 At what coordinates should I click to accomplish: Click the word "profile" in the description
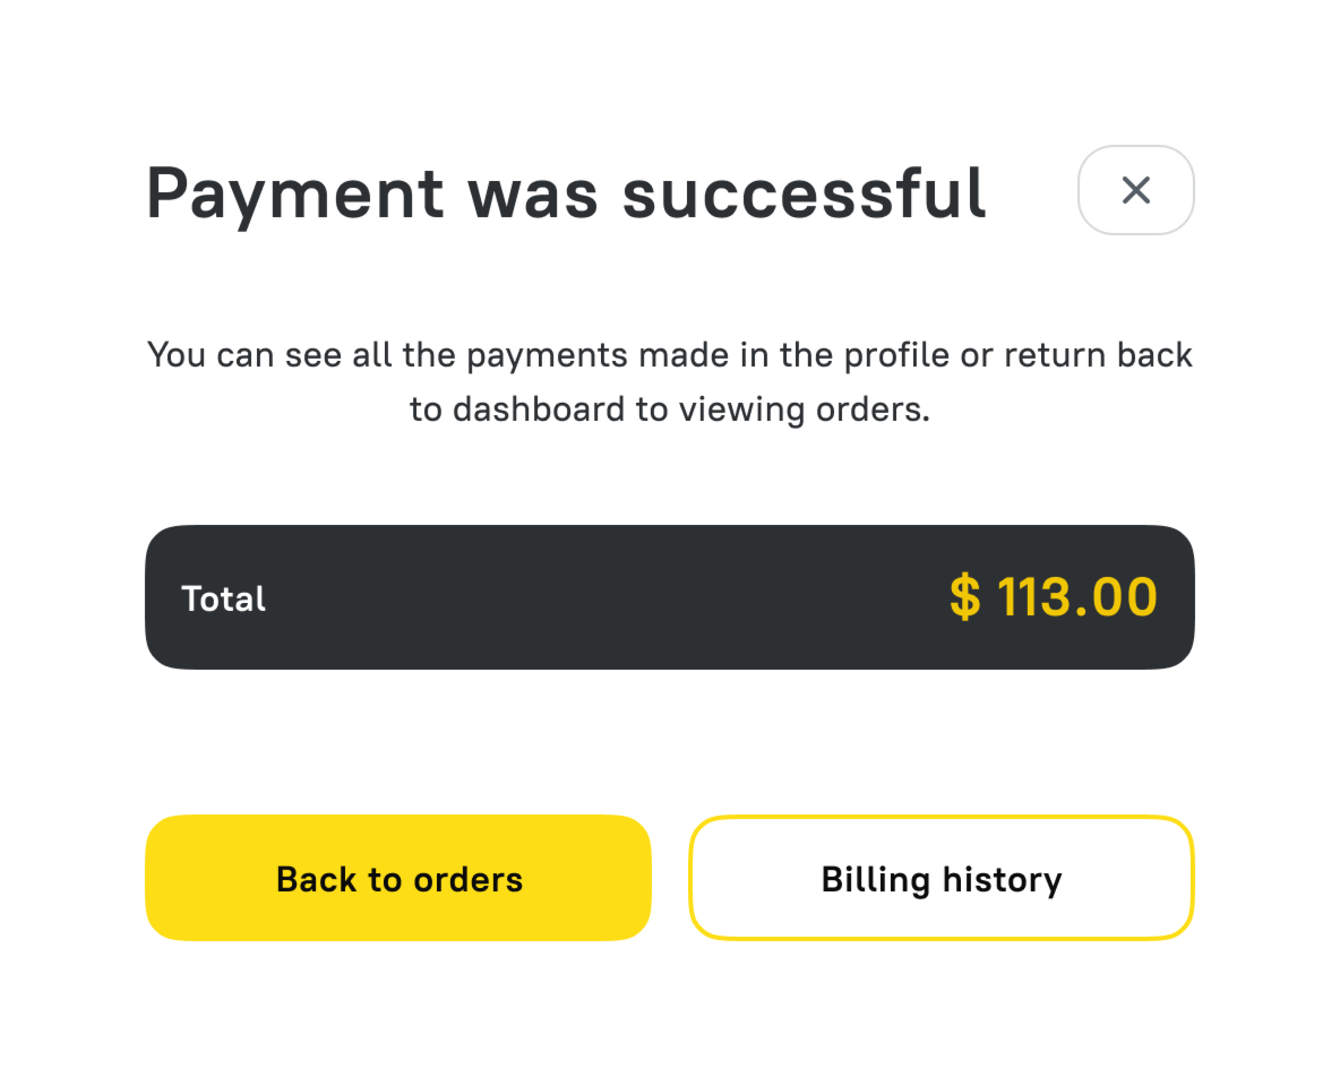point(896,355)
